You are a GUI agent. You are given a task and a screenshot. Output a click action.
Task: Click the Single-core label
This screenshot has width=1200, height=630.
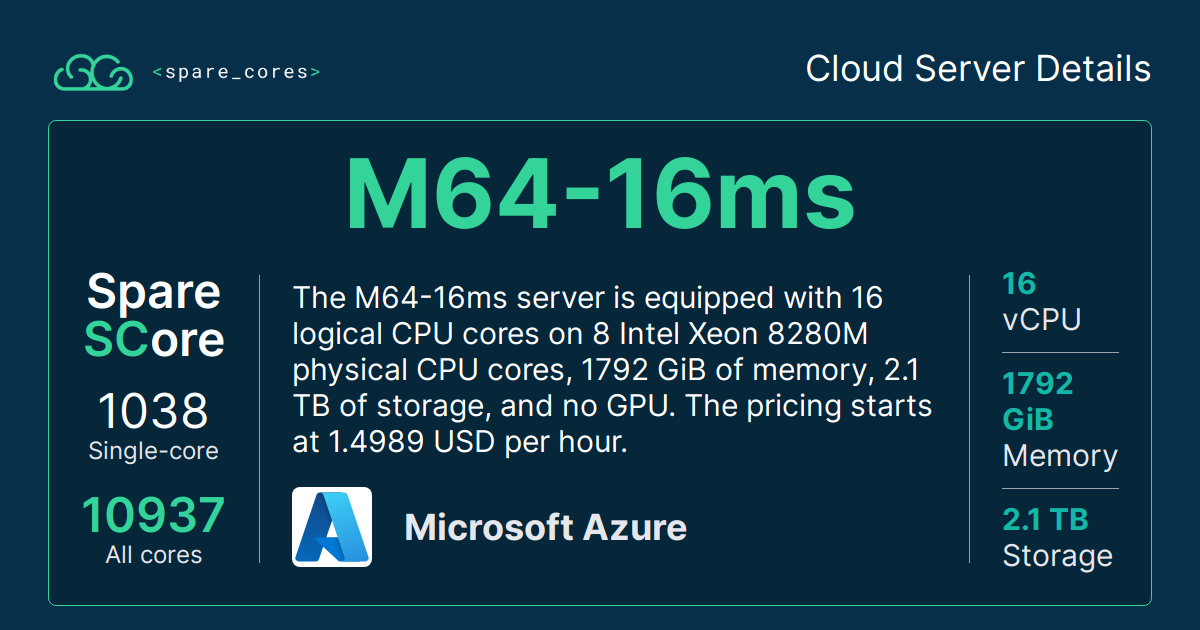click(x=153, y=451)
